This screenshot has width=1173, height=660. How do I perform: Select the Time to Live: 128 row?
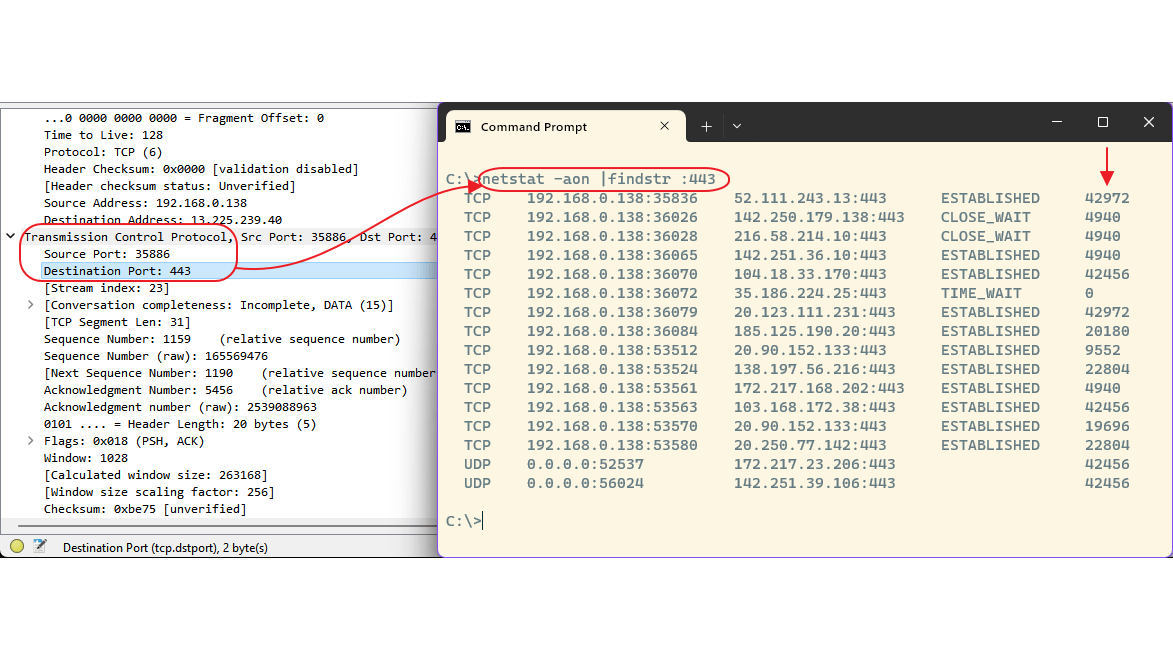(103, 135)
